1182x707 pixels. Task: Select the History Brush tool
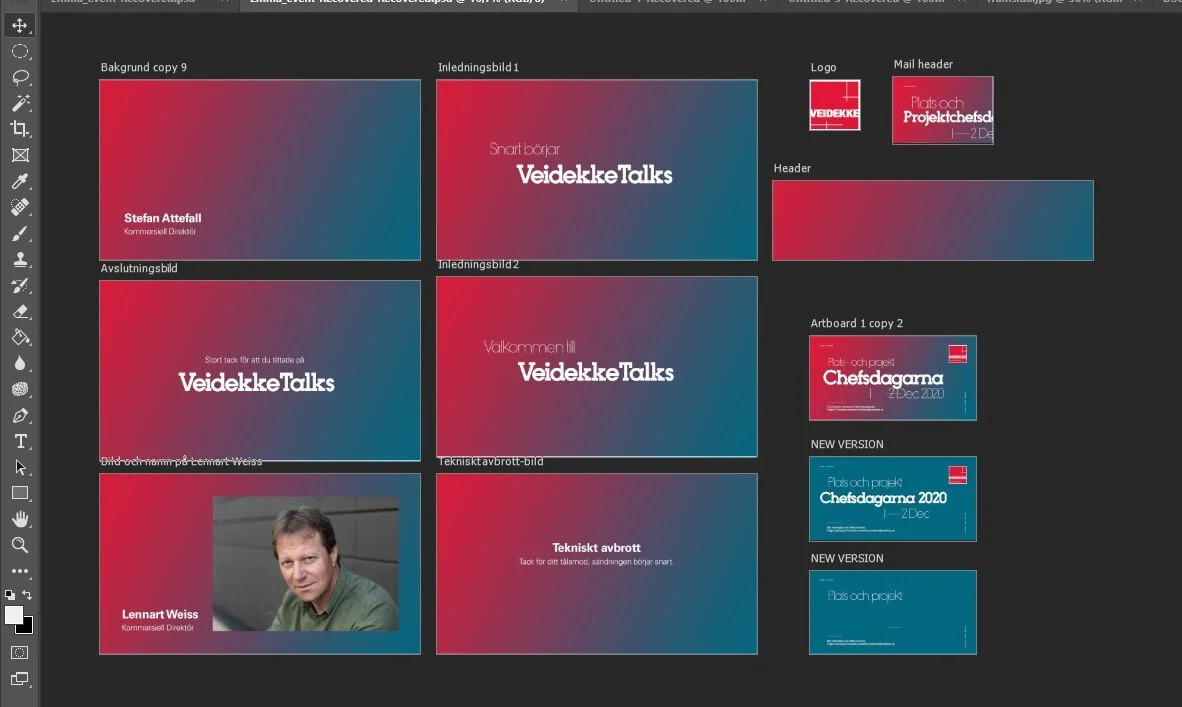point(20,285)
